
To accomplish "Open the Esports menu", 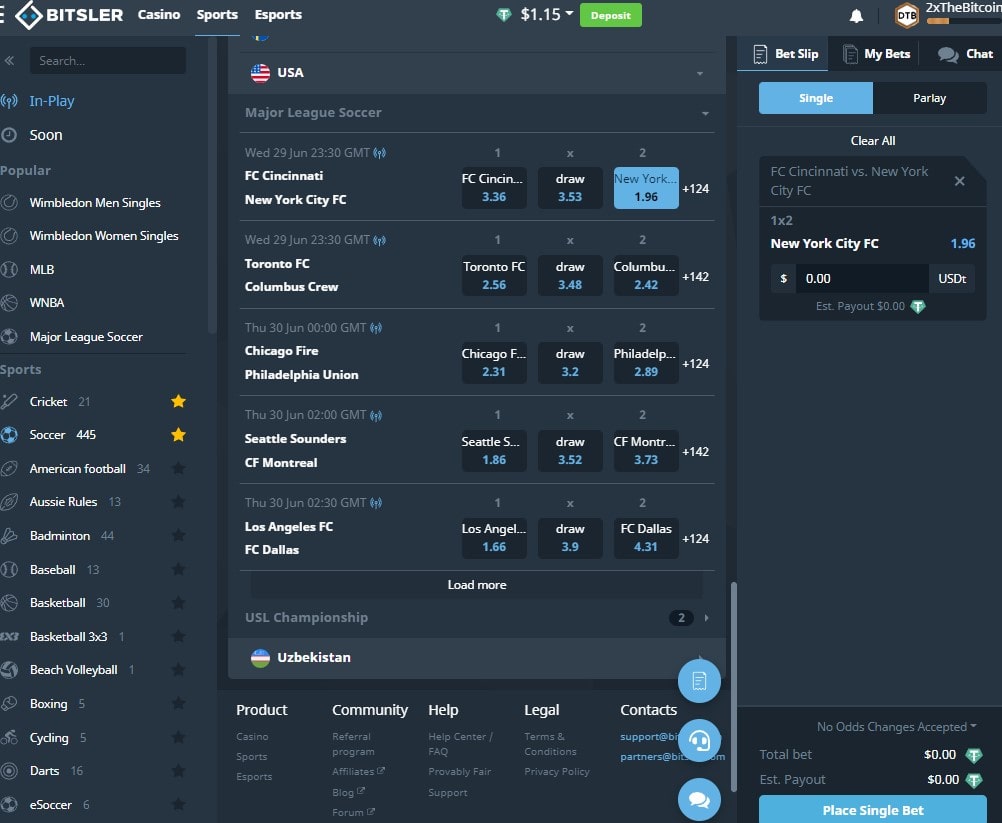I will [278, 15].
